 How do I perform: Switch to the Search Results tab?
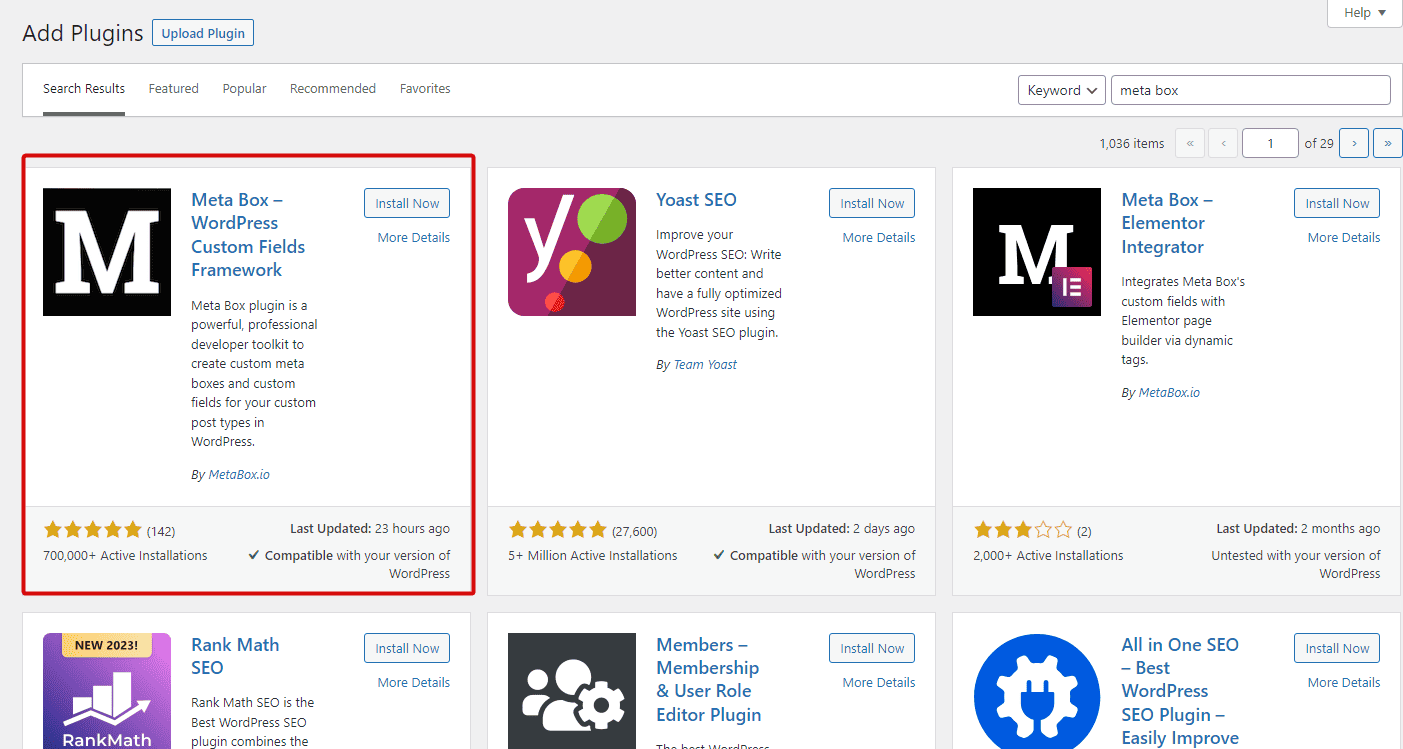coord(84,89)
